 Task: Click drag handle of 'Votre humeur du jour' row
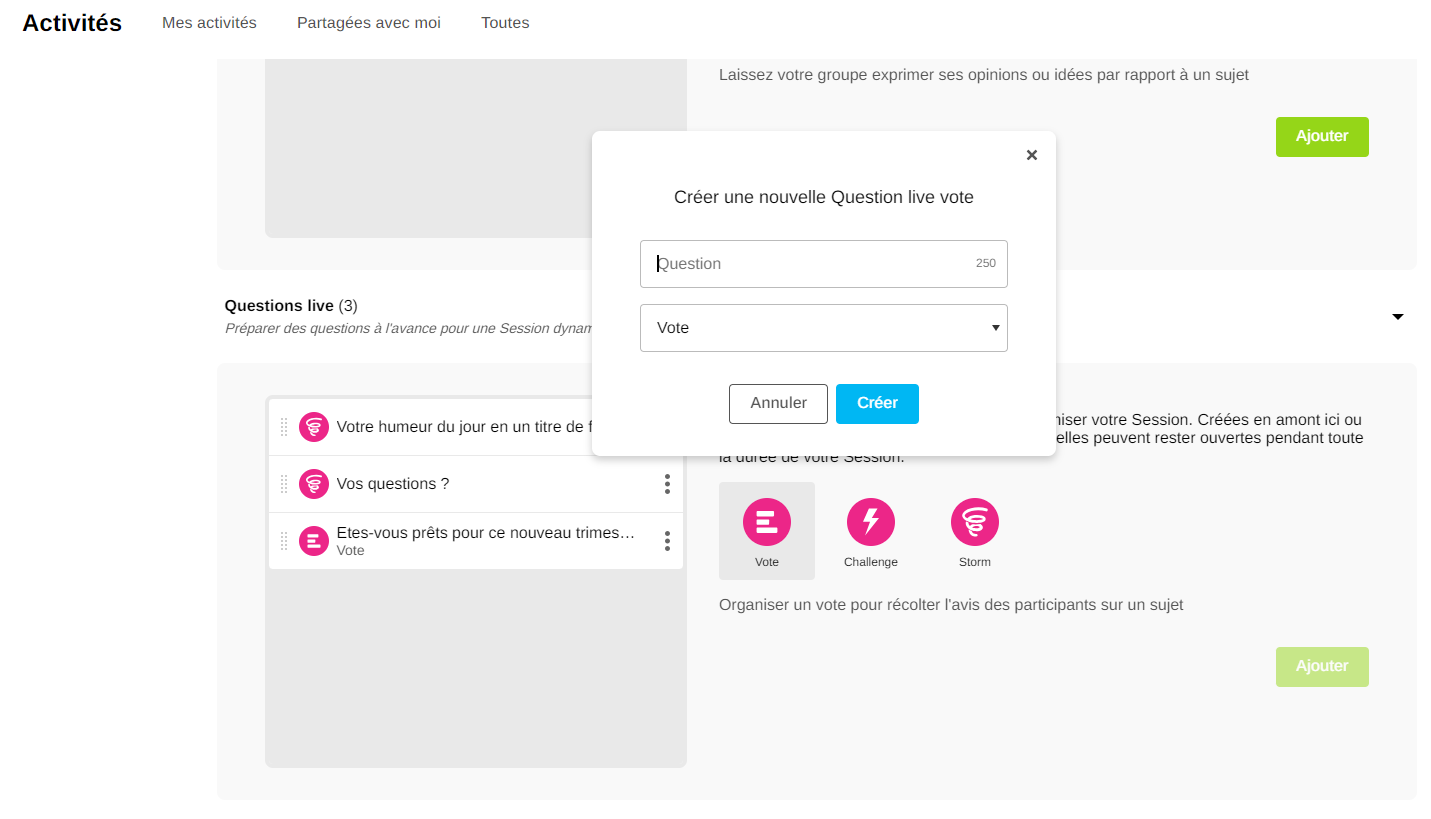click(284, 427)
